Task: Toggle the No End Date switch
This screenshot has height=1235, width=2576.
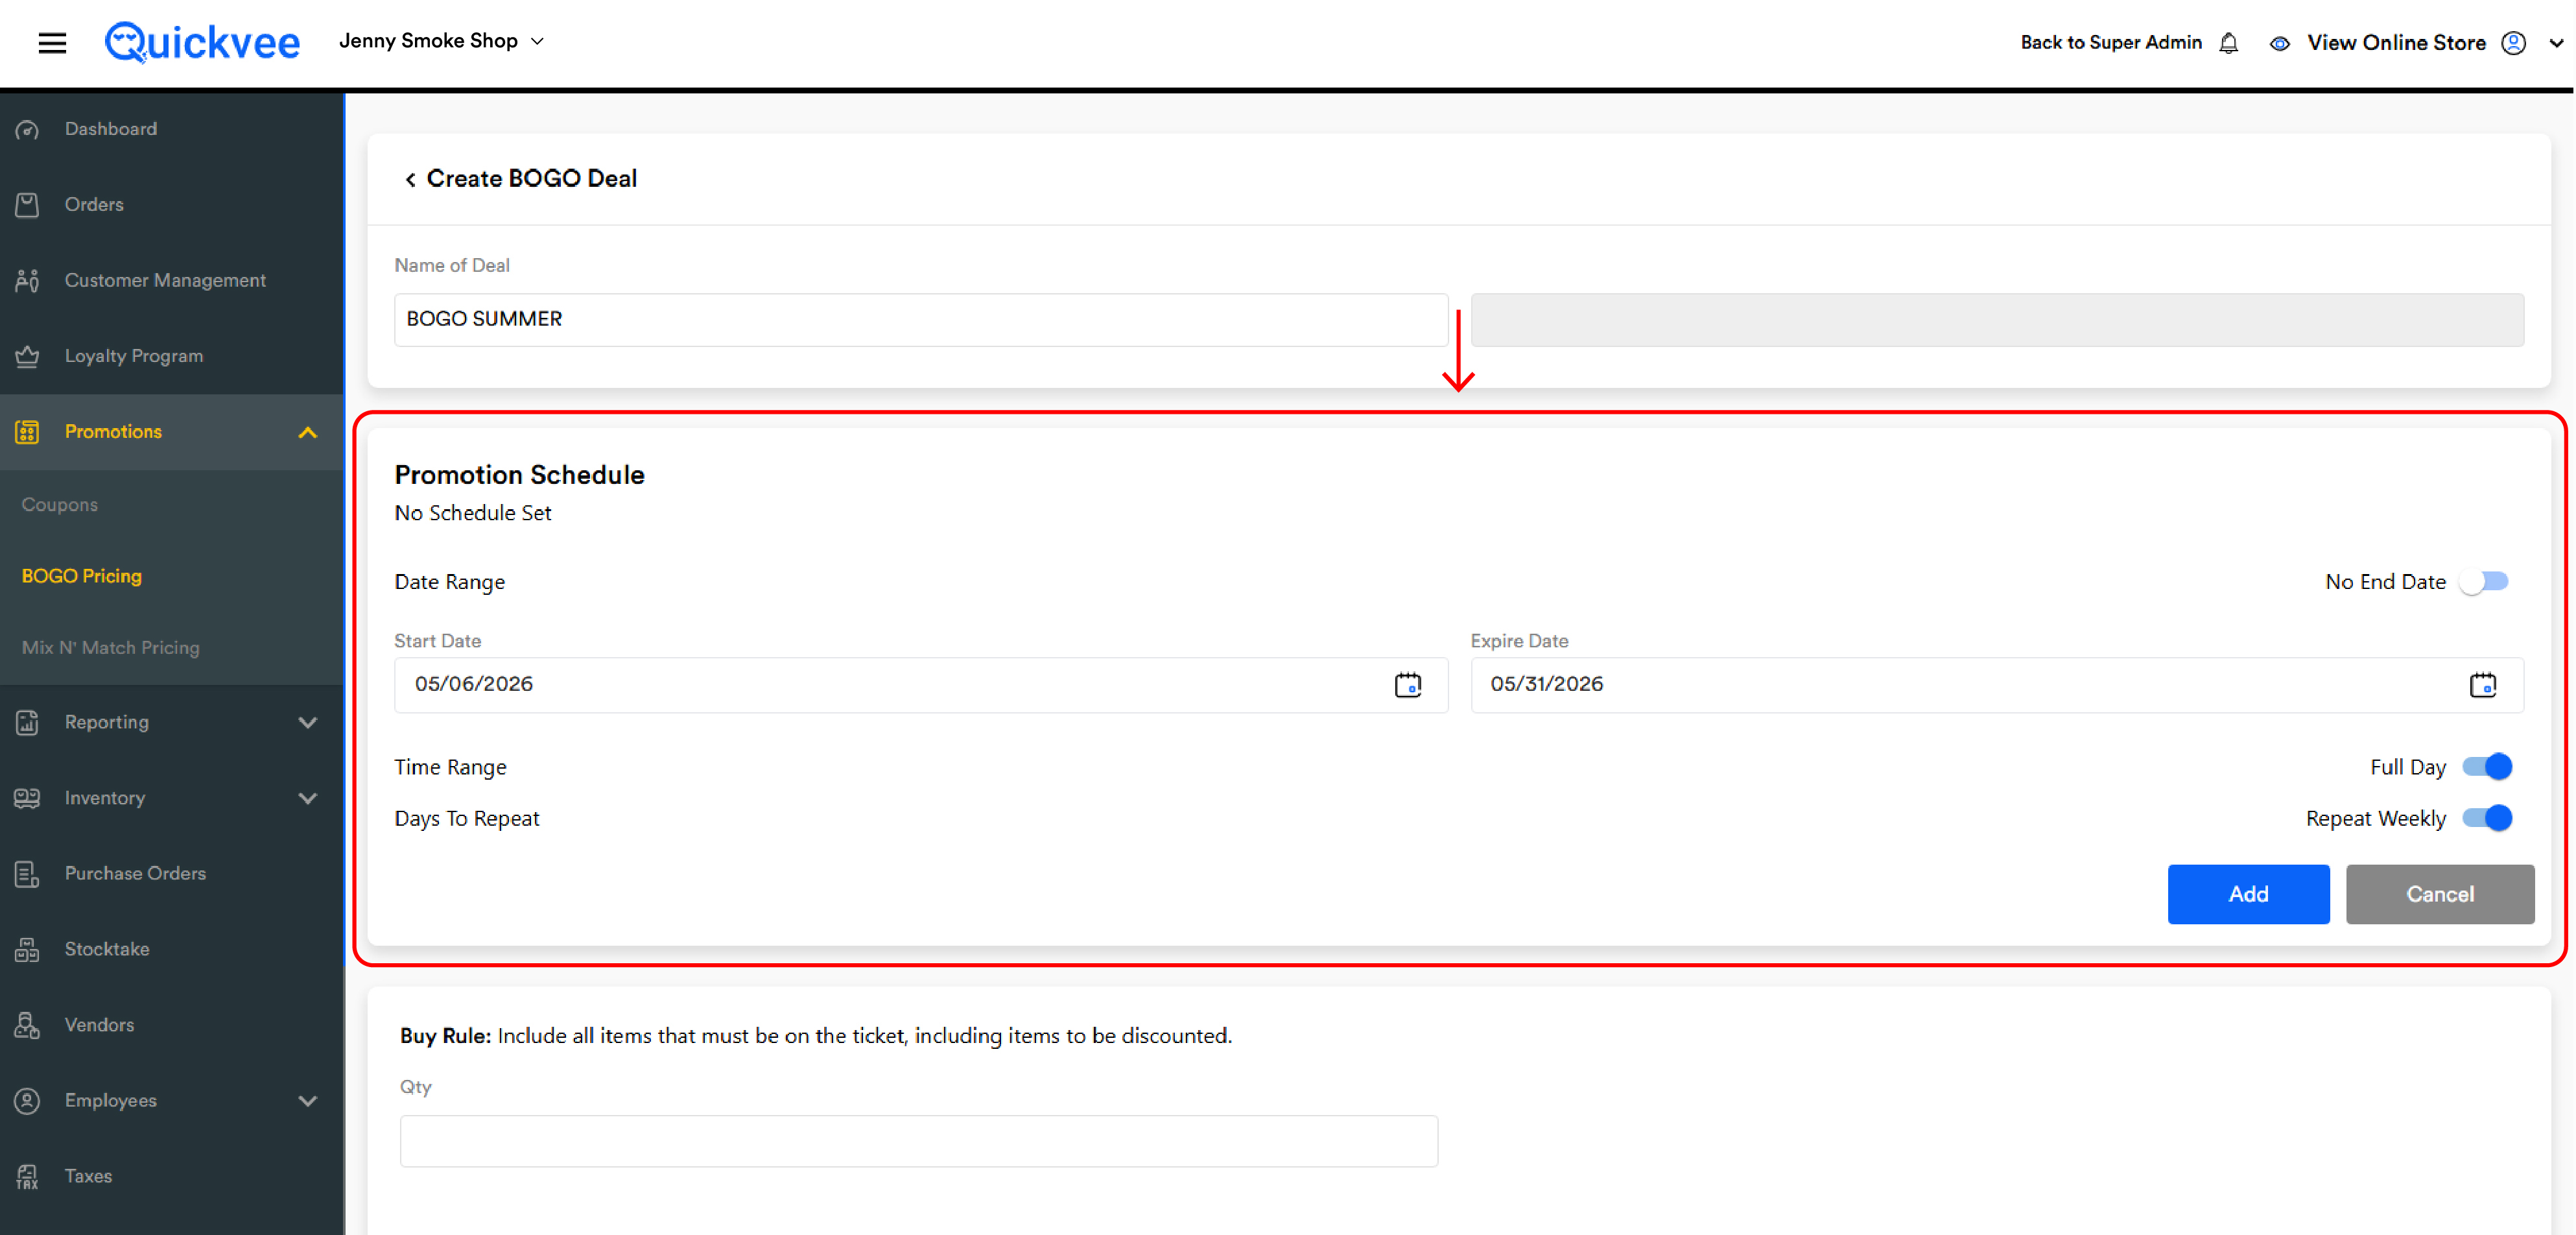Action: pos(2484,582)
